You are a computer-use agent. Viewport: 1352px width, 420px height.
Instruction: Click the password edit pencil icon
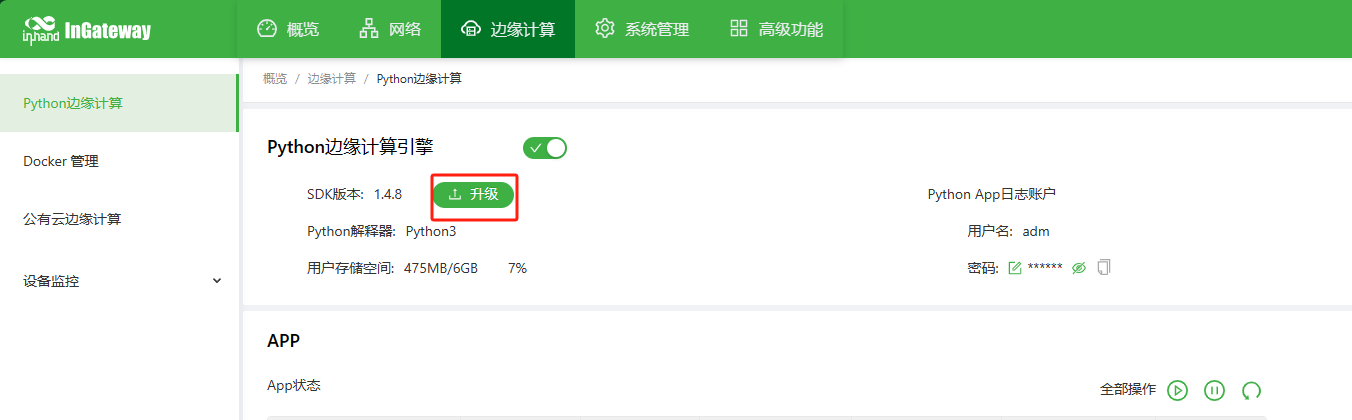pos(1015,268)
